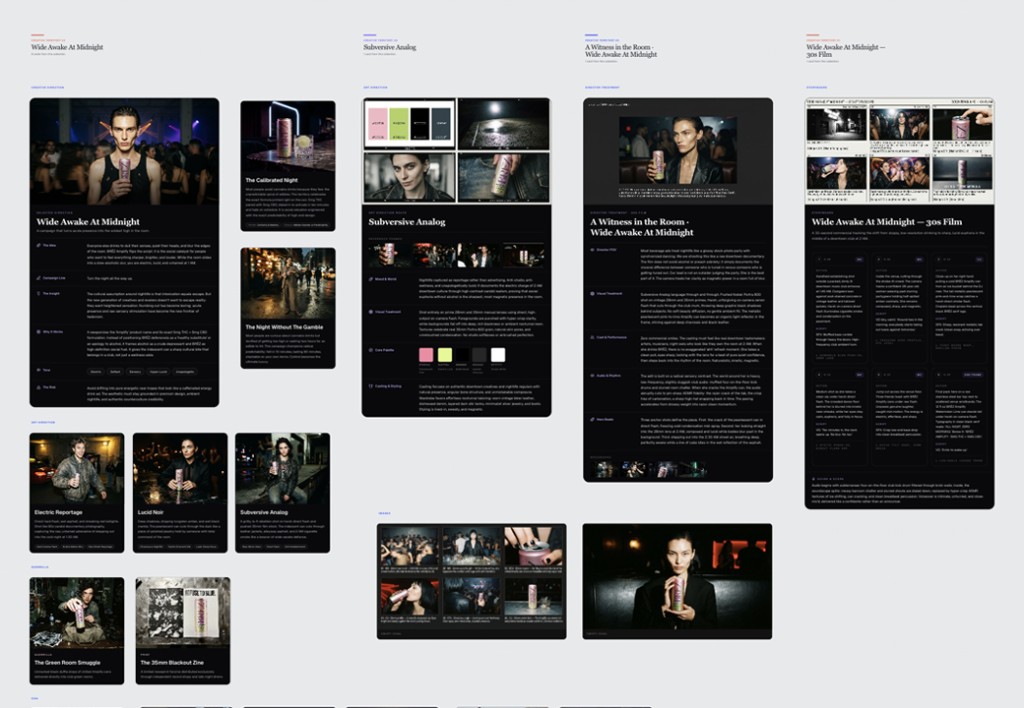Click the Audio & Rhythm icon

click(592, 376)
